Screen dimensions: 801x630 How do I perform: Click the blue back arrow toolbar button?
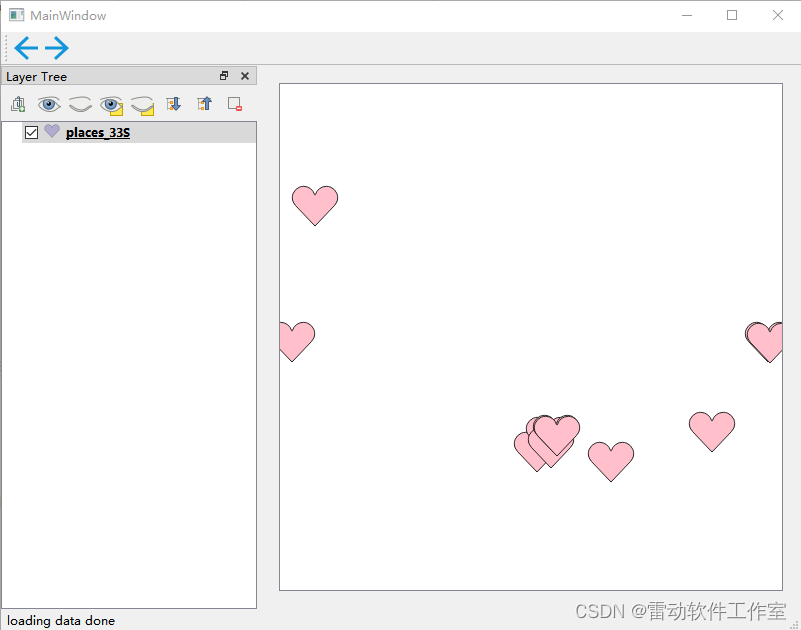26,48
